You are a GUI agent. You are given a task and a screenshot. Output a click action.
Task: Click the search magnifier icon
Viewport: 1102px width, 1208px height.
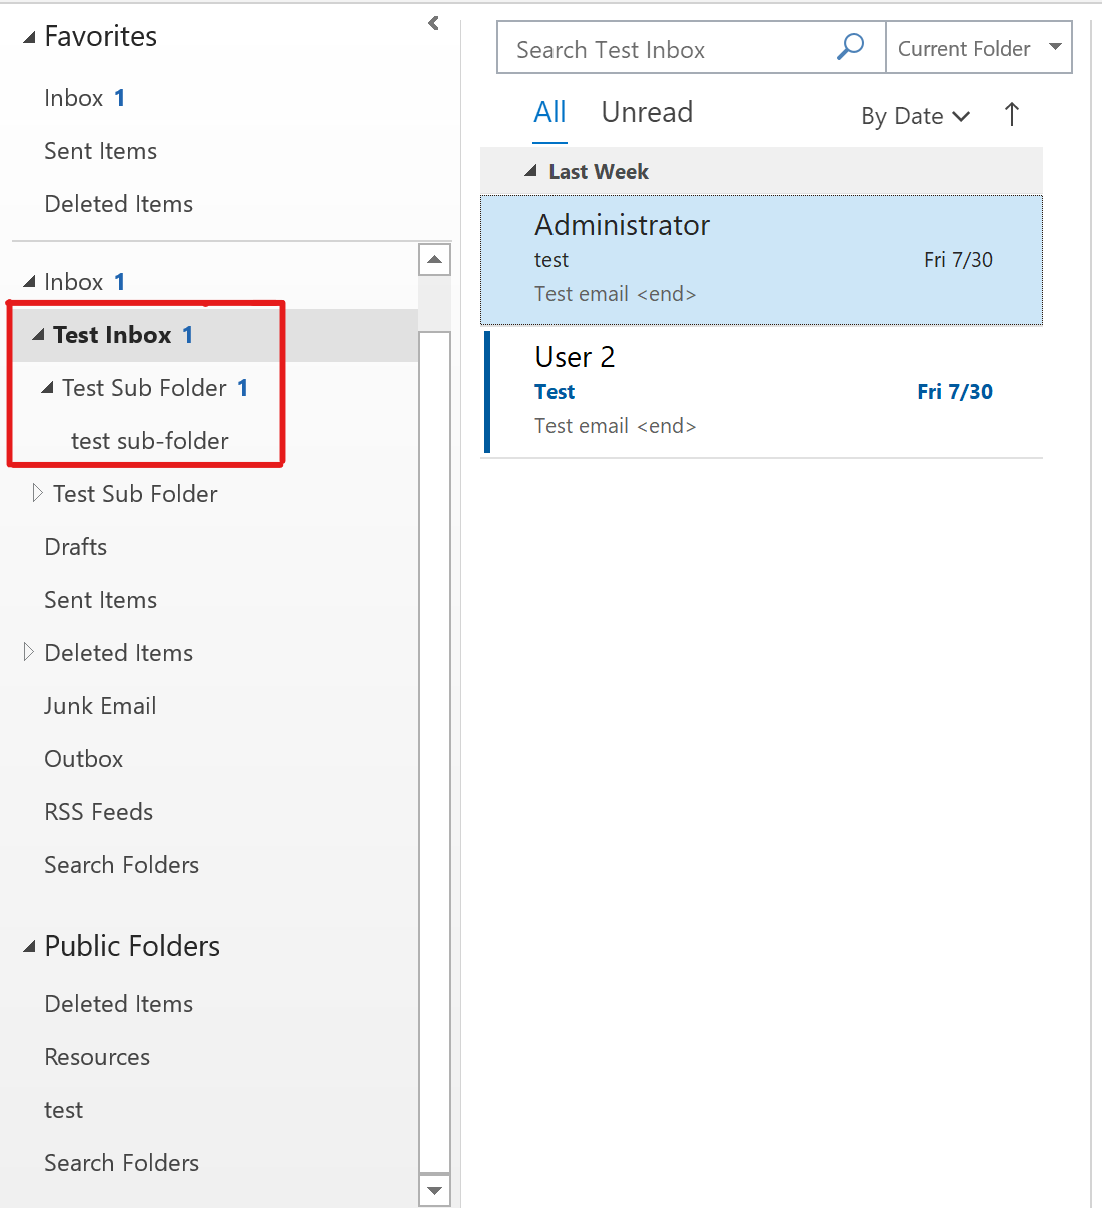[850, 47]
